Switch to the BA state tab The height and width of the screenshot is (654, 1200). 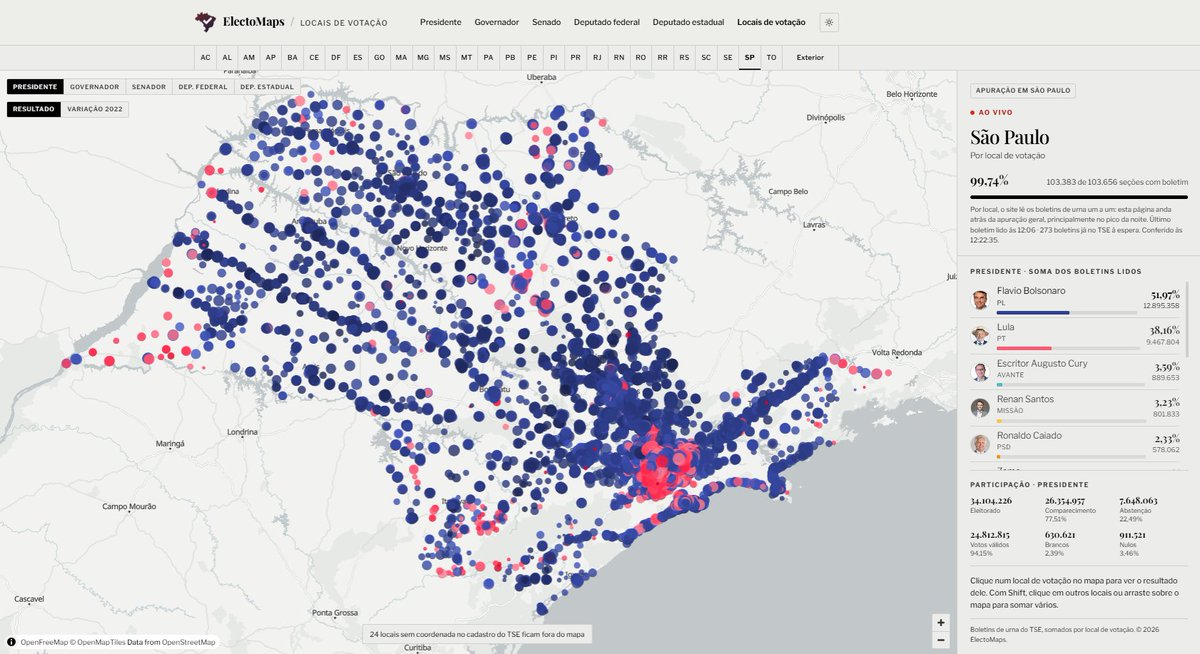tap(292, 58)
